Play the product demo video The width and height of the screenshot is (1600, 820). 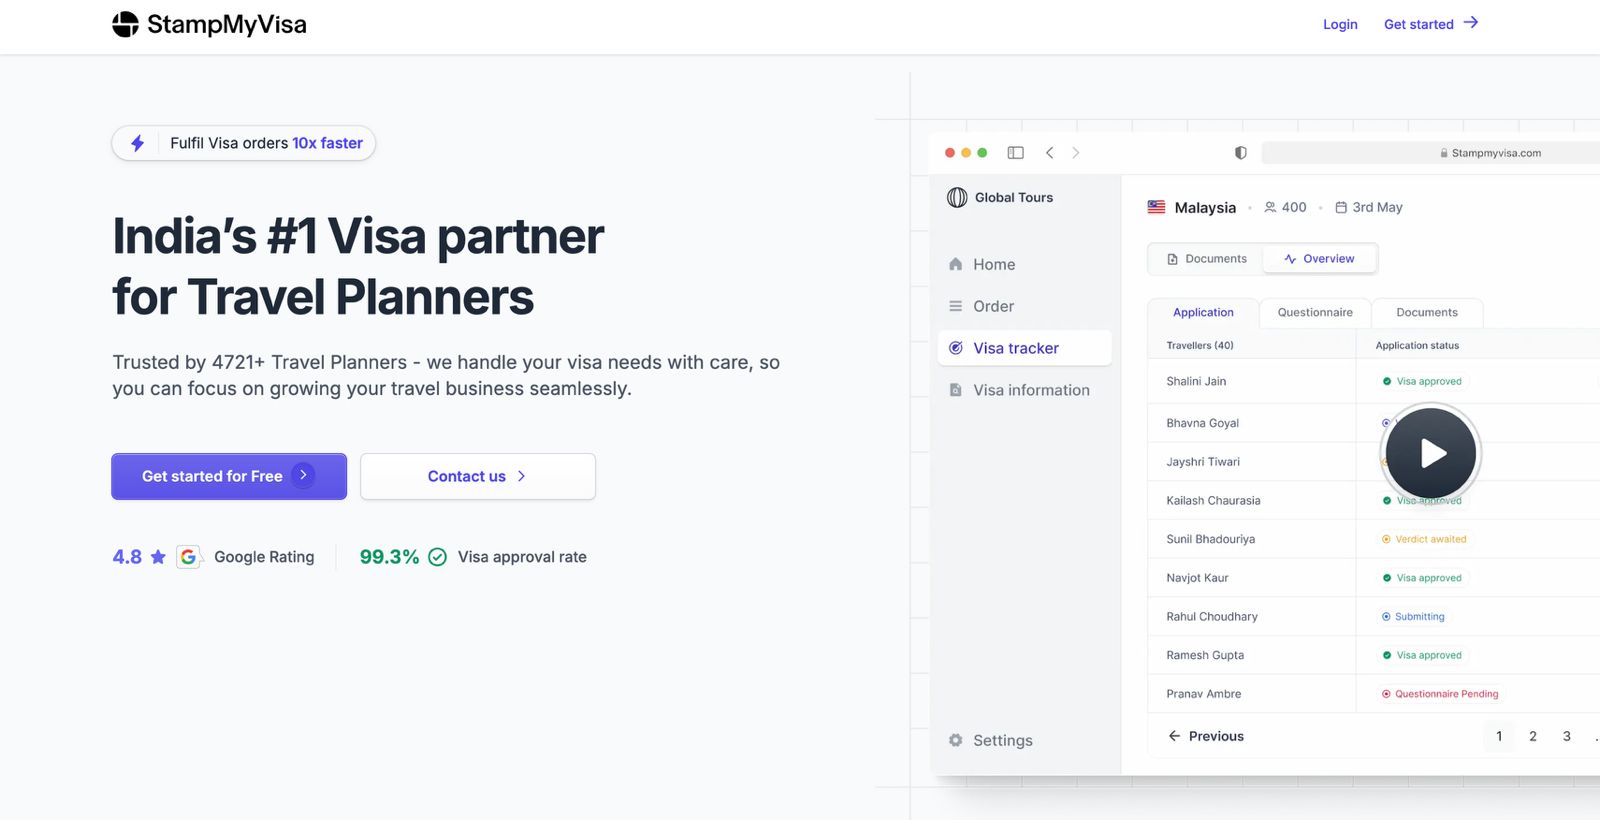pos(1431,453)
